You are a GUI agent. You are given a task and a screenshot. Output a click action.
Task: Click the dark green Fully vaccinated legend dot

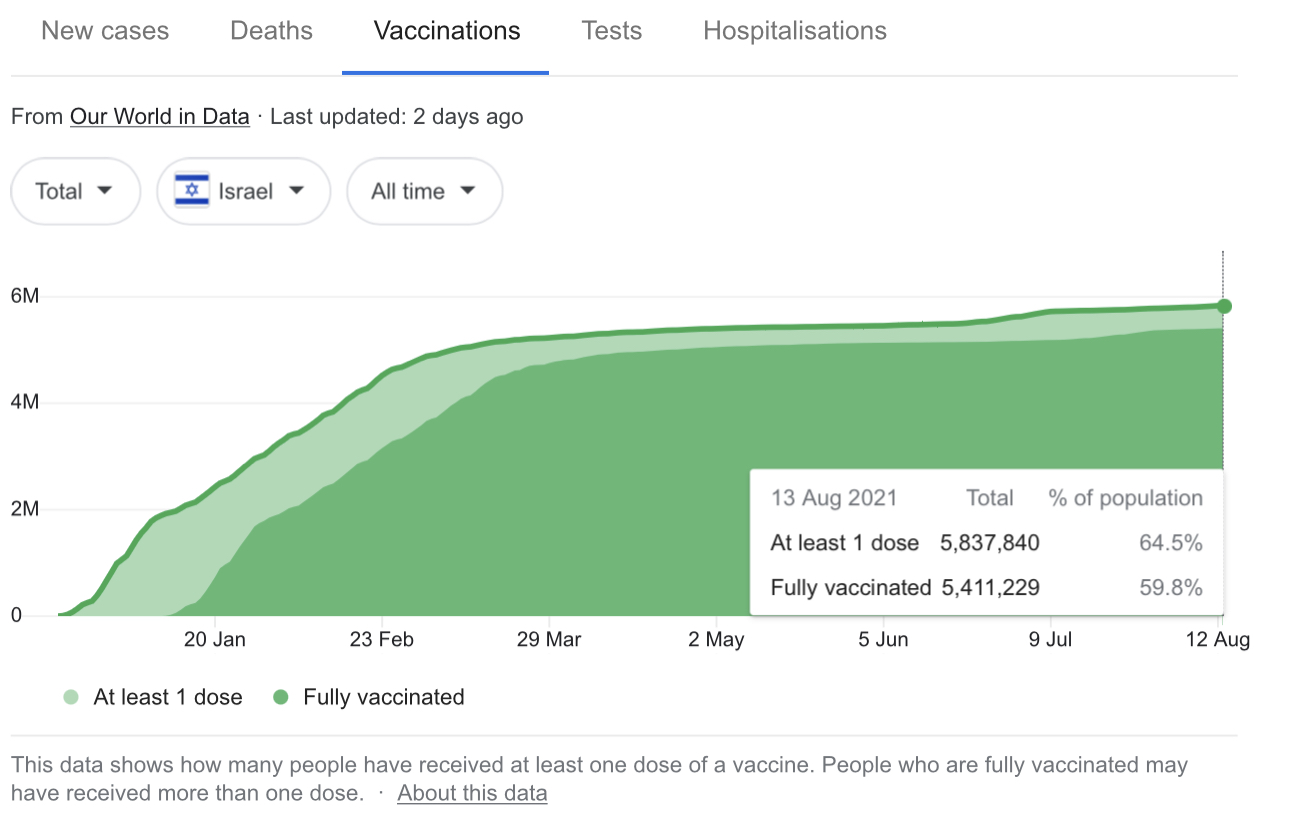[x=281, y=697]
